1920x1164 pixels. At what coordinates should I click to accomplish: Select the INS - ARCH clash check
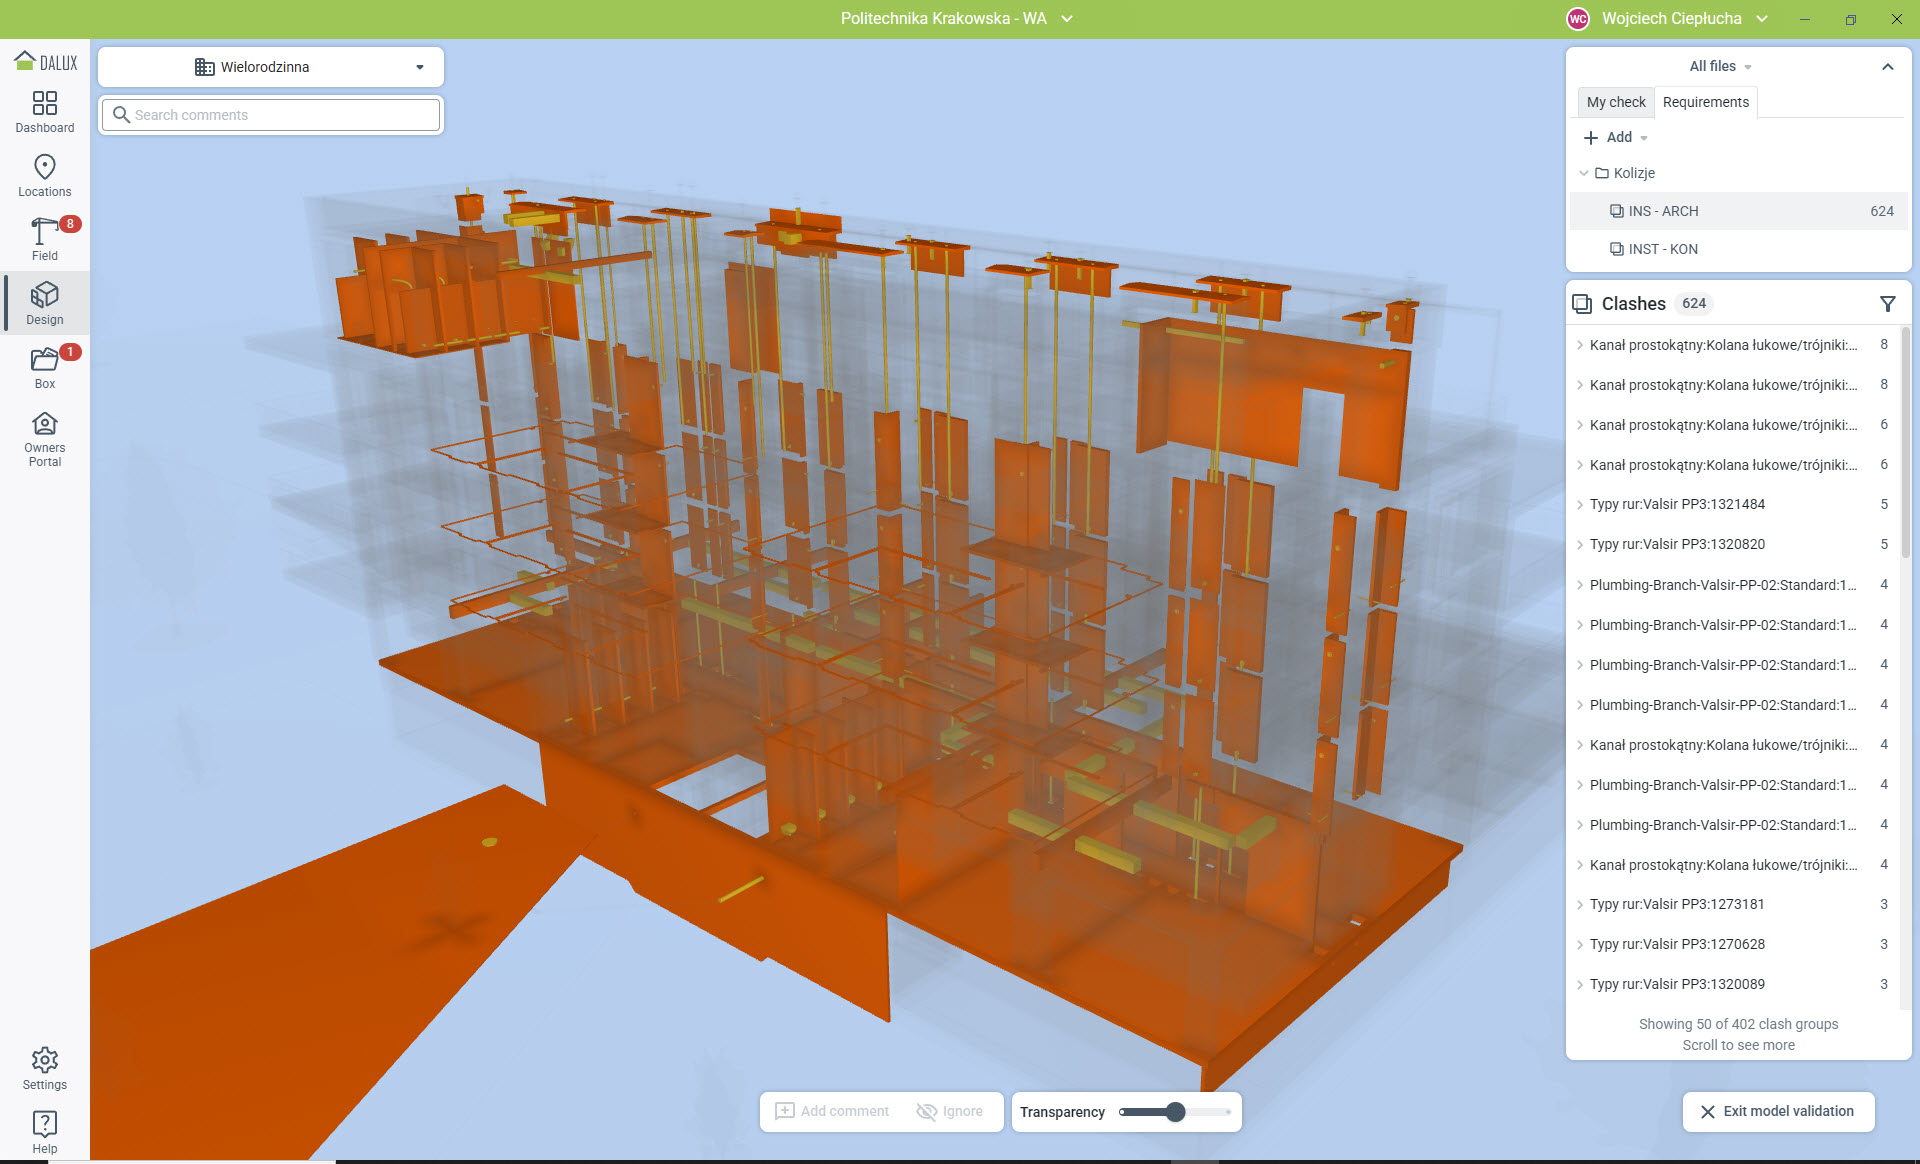click(1663, 211)
